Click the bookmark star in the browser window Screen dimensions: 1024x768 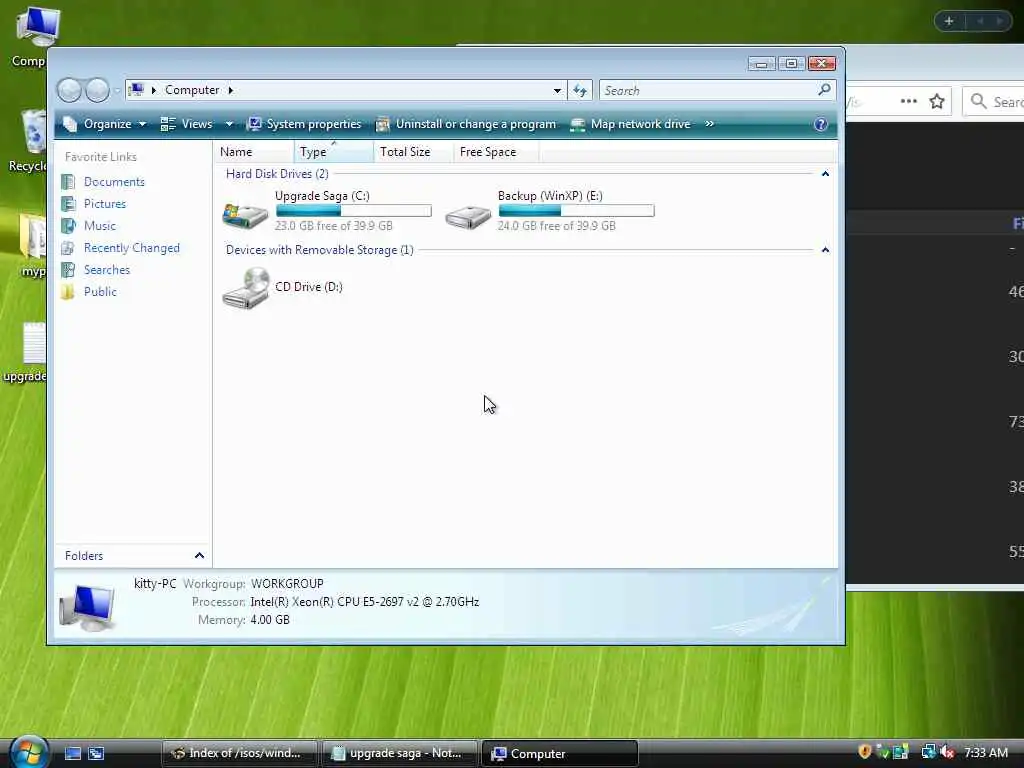tap(936, 101)
